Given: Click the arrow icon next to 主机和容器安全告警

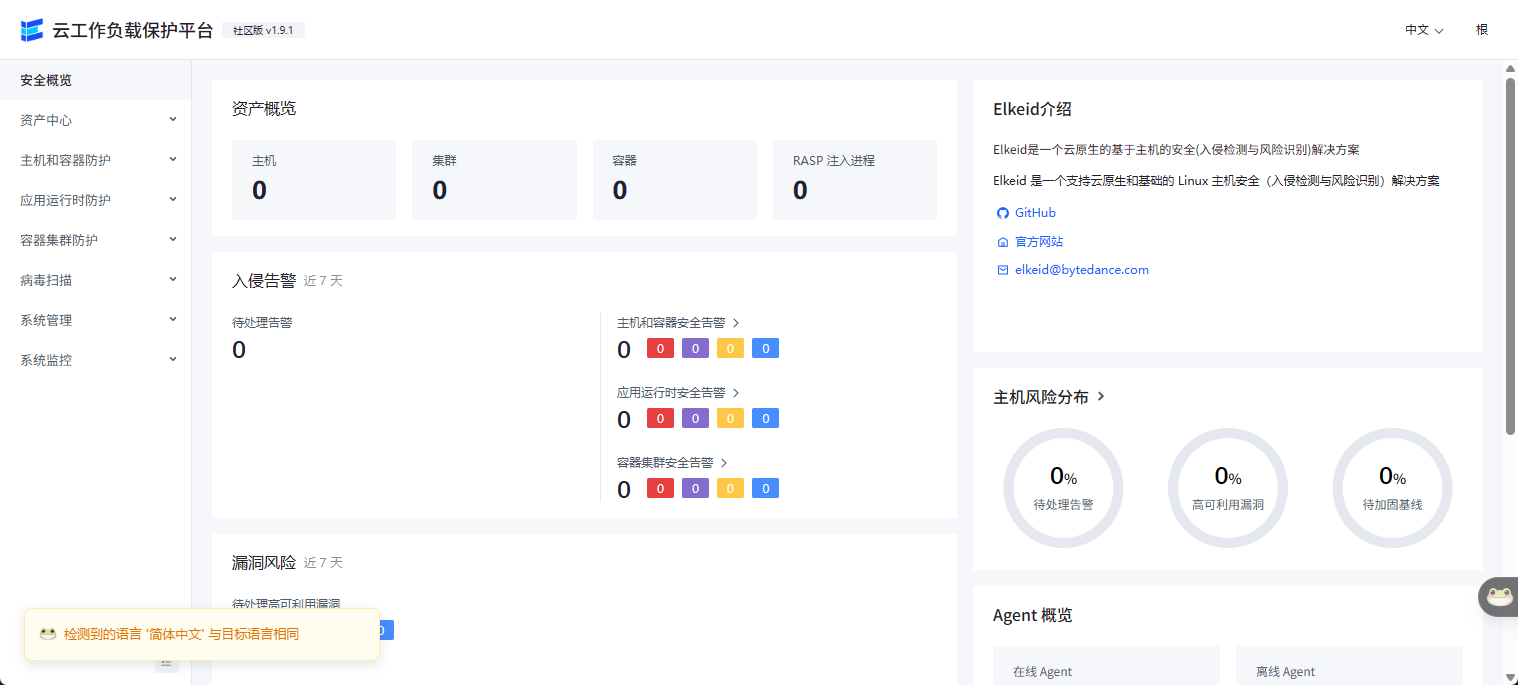Looking at the screenshot, I should click(736, 323).
